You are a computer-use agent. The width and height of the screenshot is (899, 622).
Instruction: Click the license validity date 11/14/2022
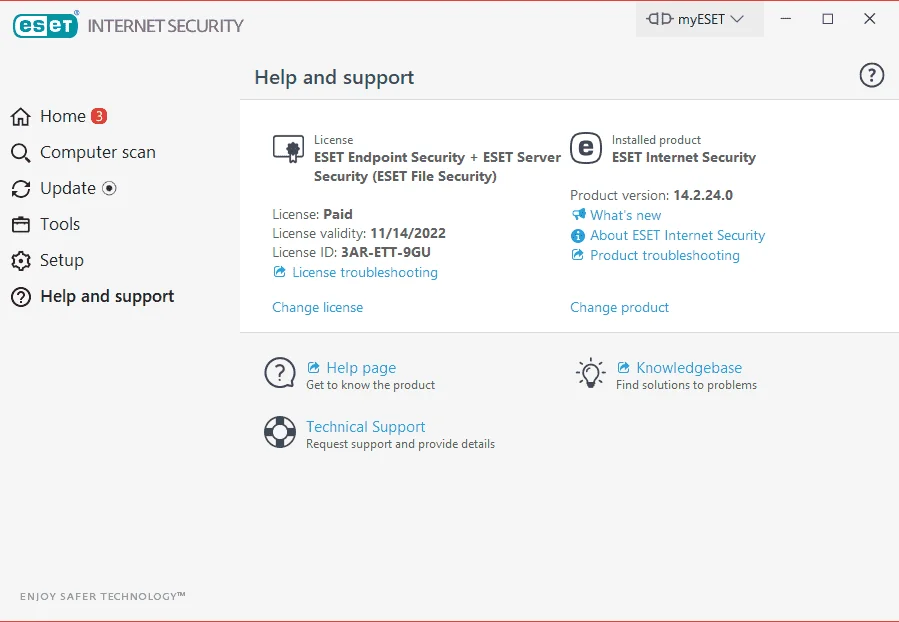click(x=408, y=233)
